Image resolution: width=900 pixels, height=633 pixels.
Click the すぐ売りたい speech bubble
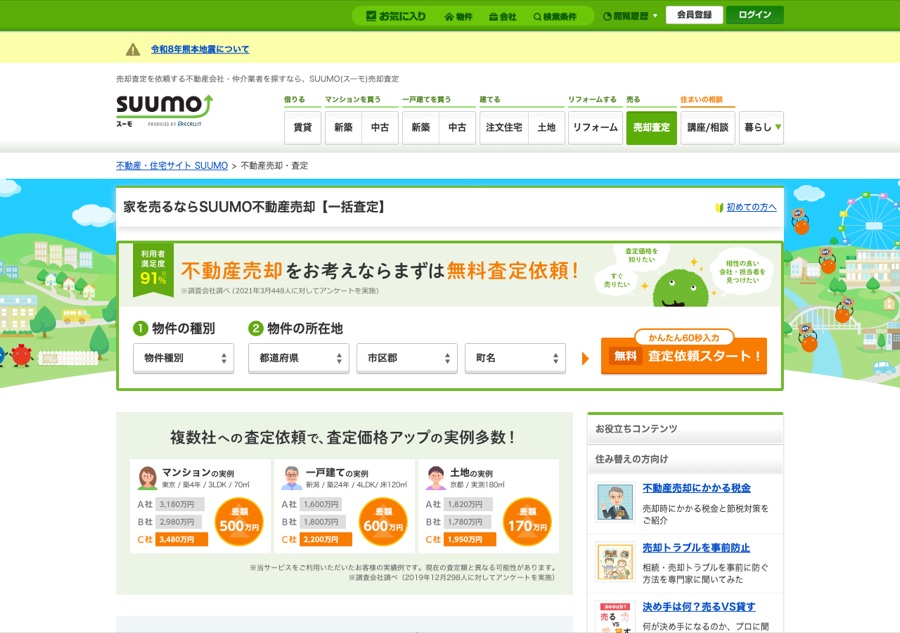[x=616, y=281]
